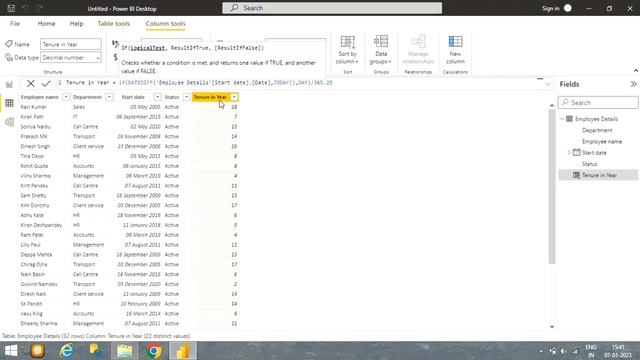The width and height of the screenshot is (640, 360).
Task: Select the Status field in Fields pane
Action: (590, 164)
